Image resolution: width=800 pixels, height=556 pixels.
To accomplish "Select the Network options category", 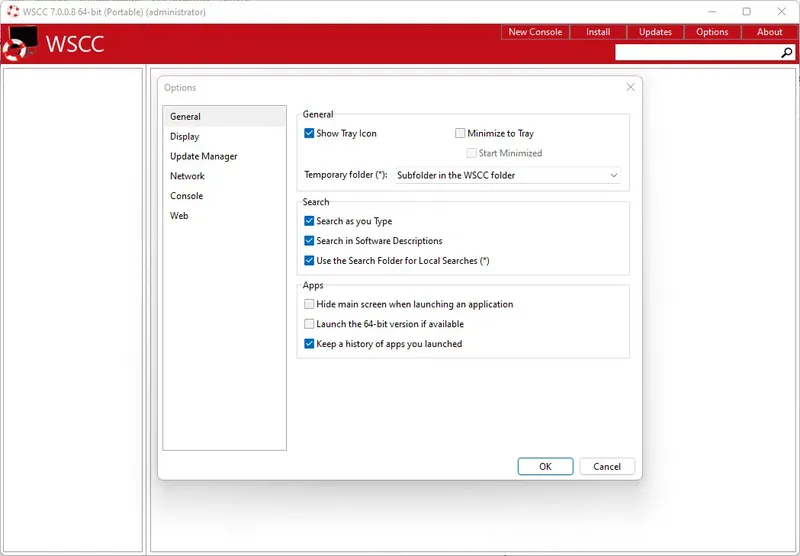I will click(224, 176).
